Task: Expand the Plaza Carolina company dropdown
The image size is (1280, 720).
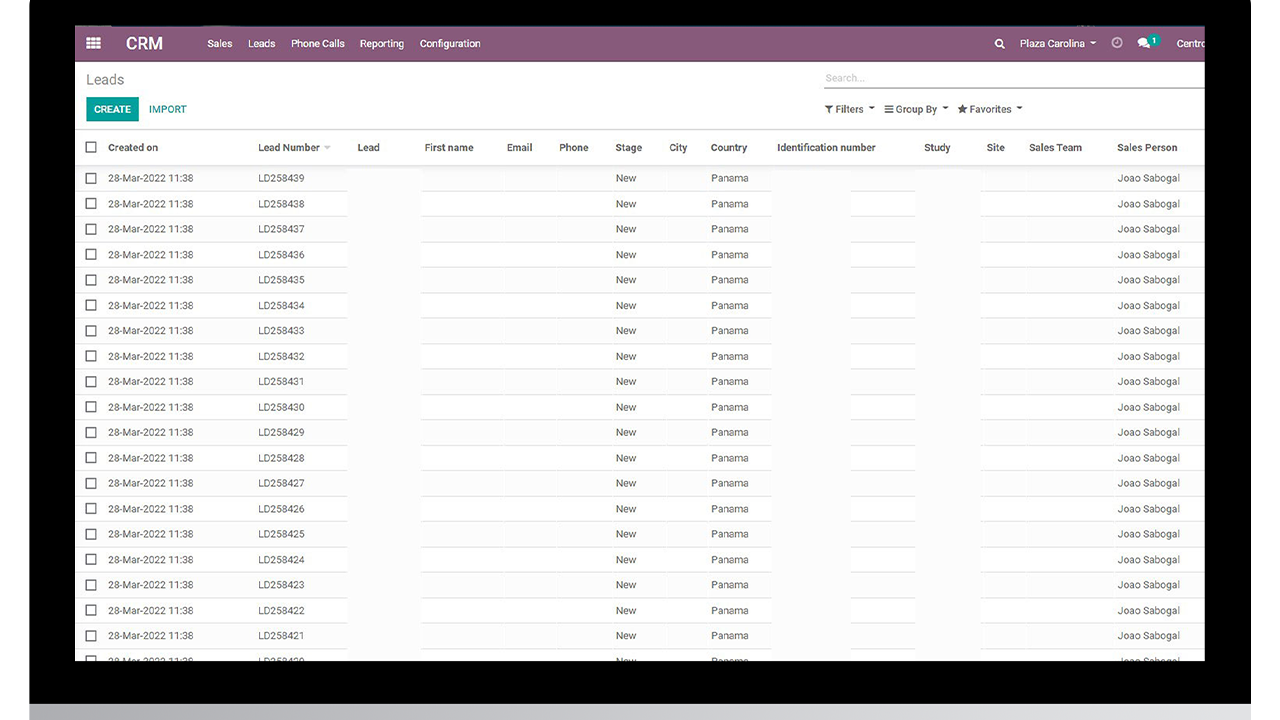Action: coord(1058,44)
